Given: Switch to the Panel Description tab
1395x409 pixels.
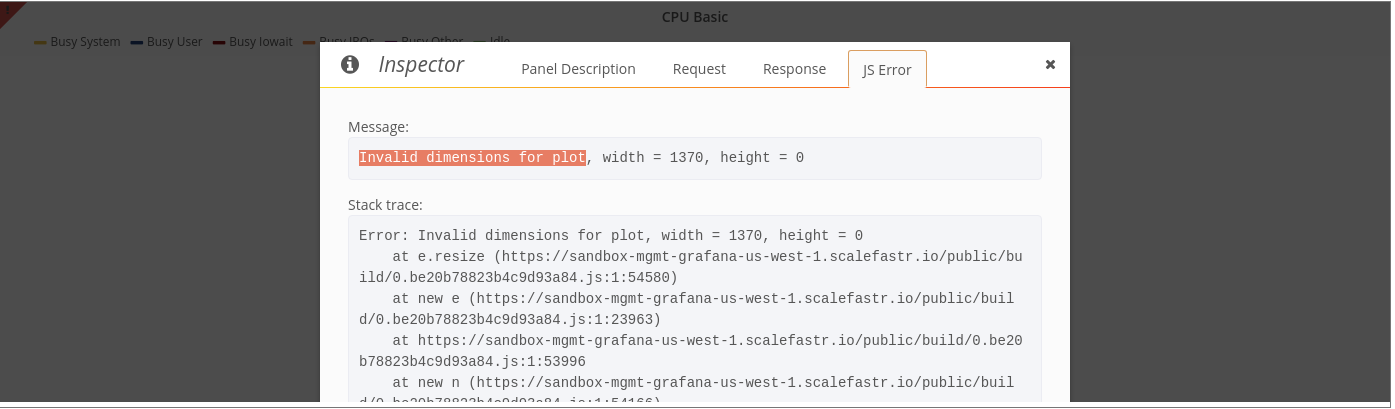Looking at the screenshot, I should coord(578,69).
